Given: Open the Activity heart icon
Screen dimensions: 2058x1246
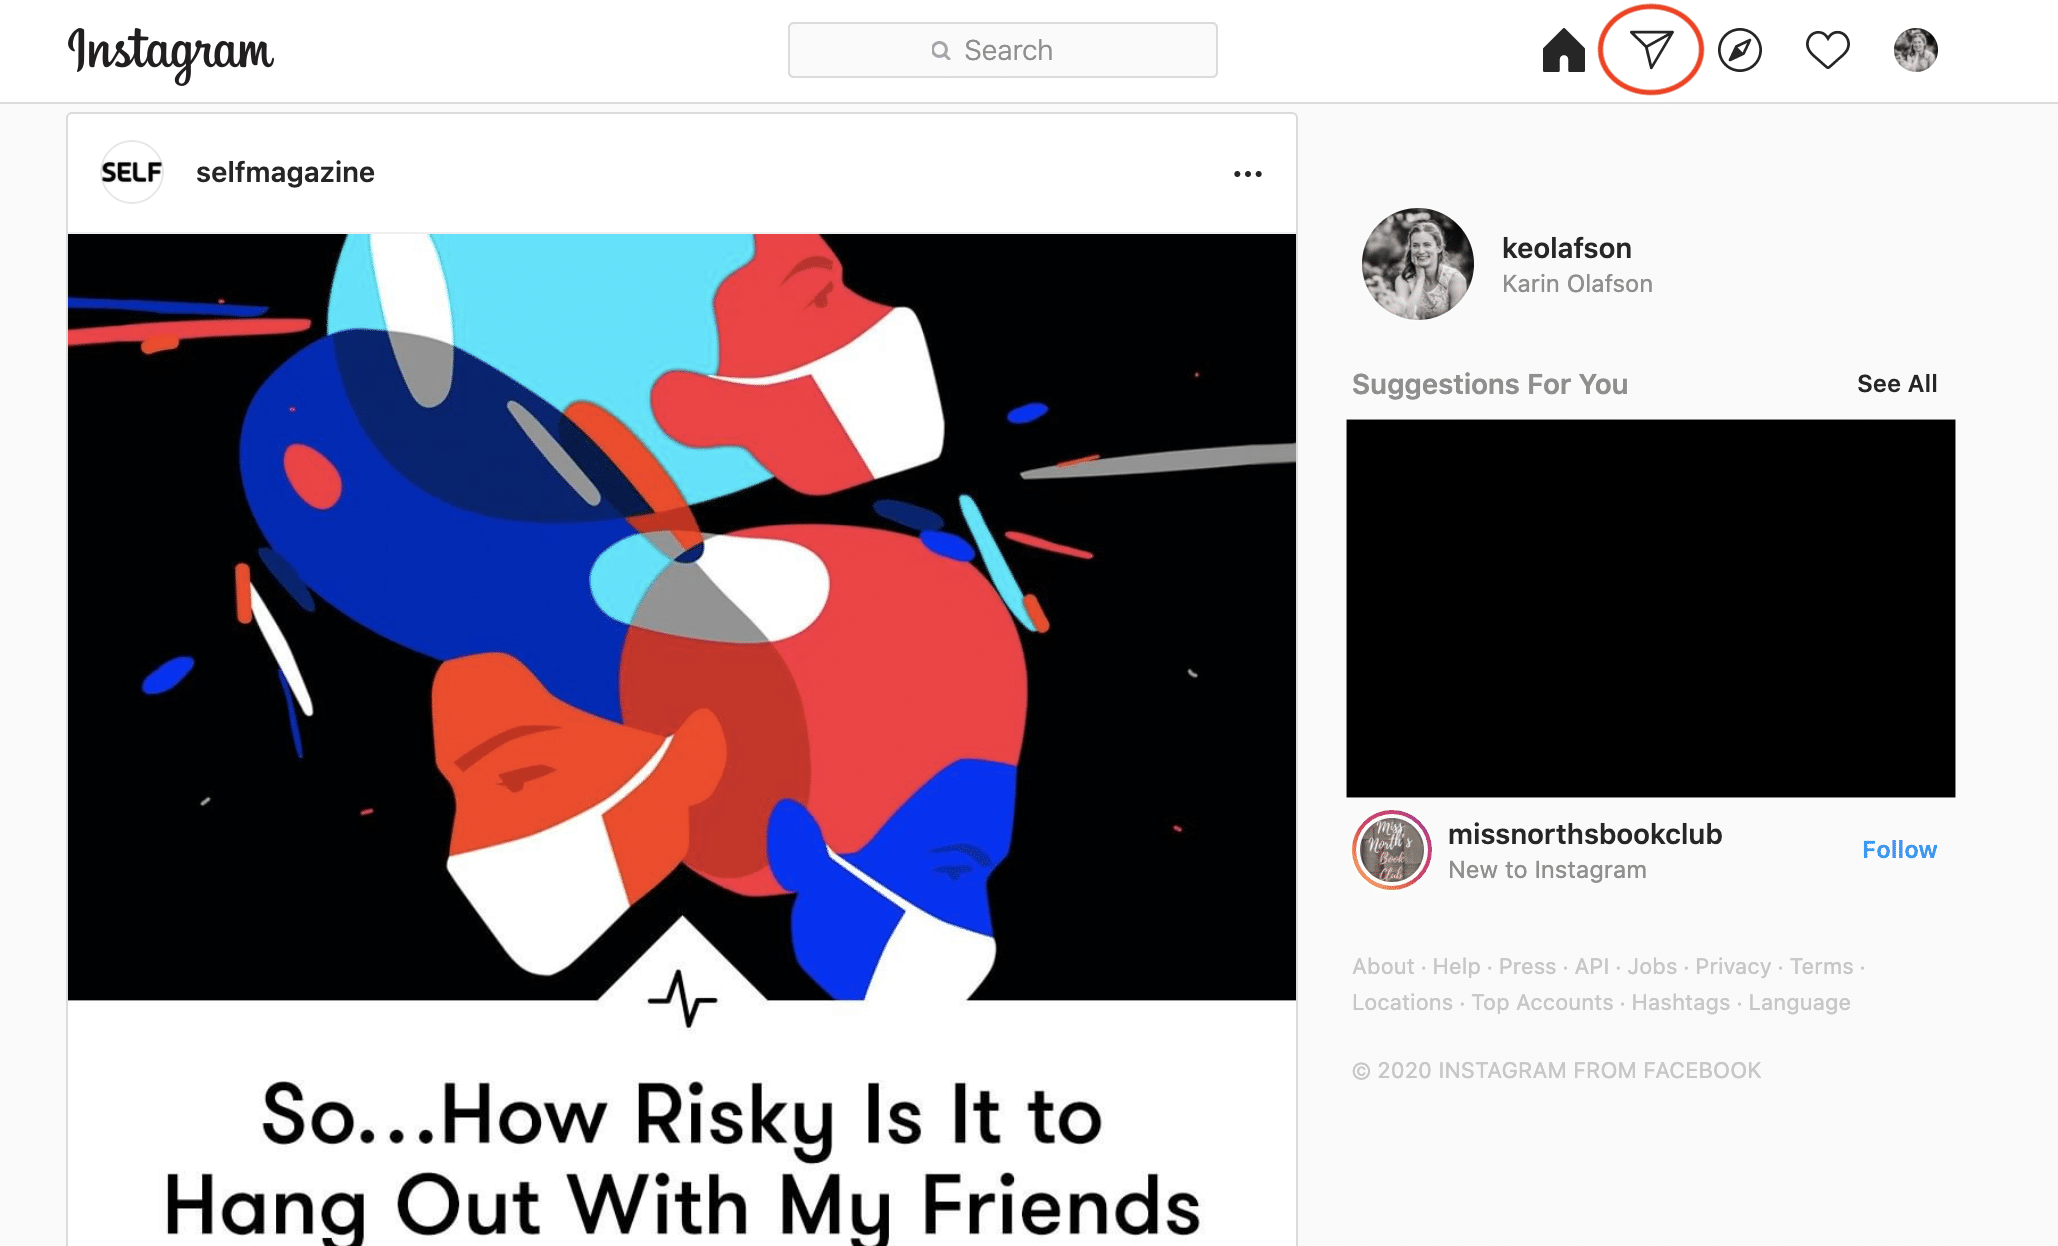Looking at the screenshot, I should (1827, 50).
